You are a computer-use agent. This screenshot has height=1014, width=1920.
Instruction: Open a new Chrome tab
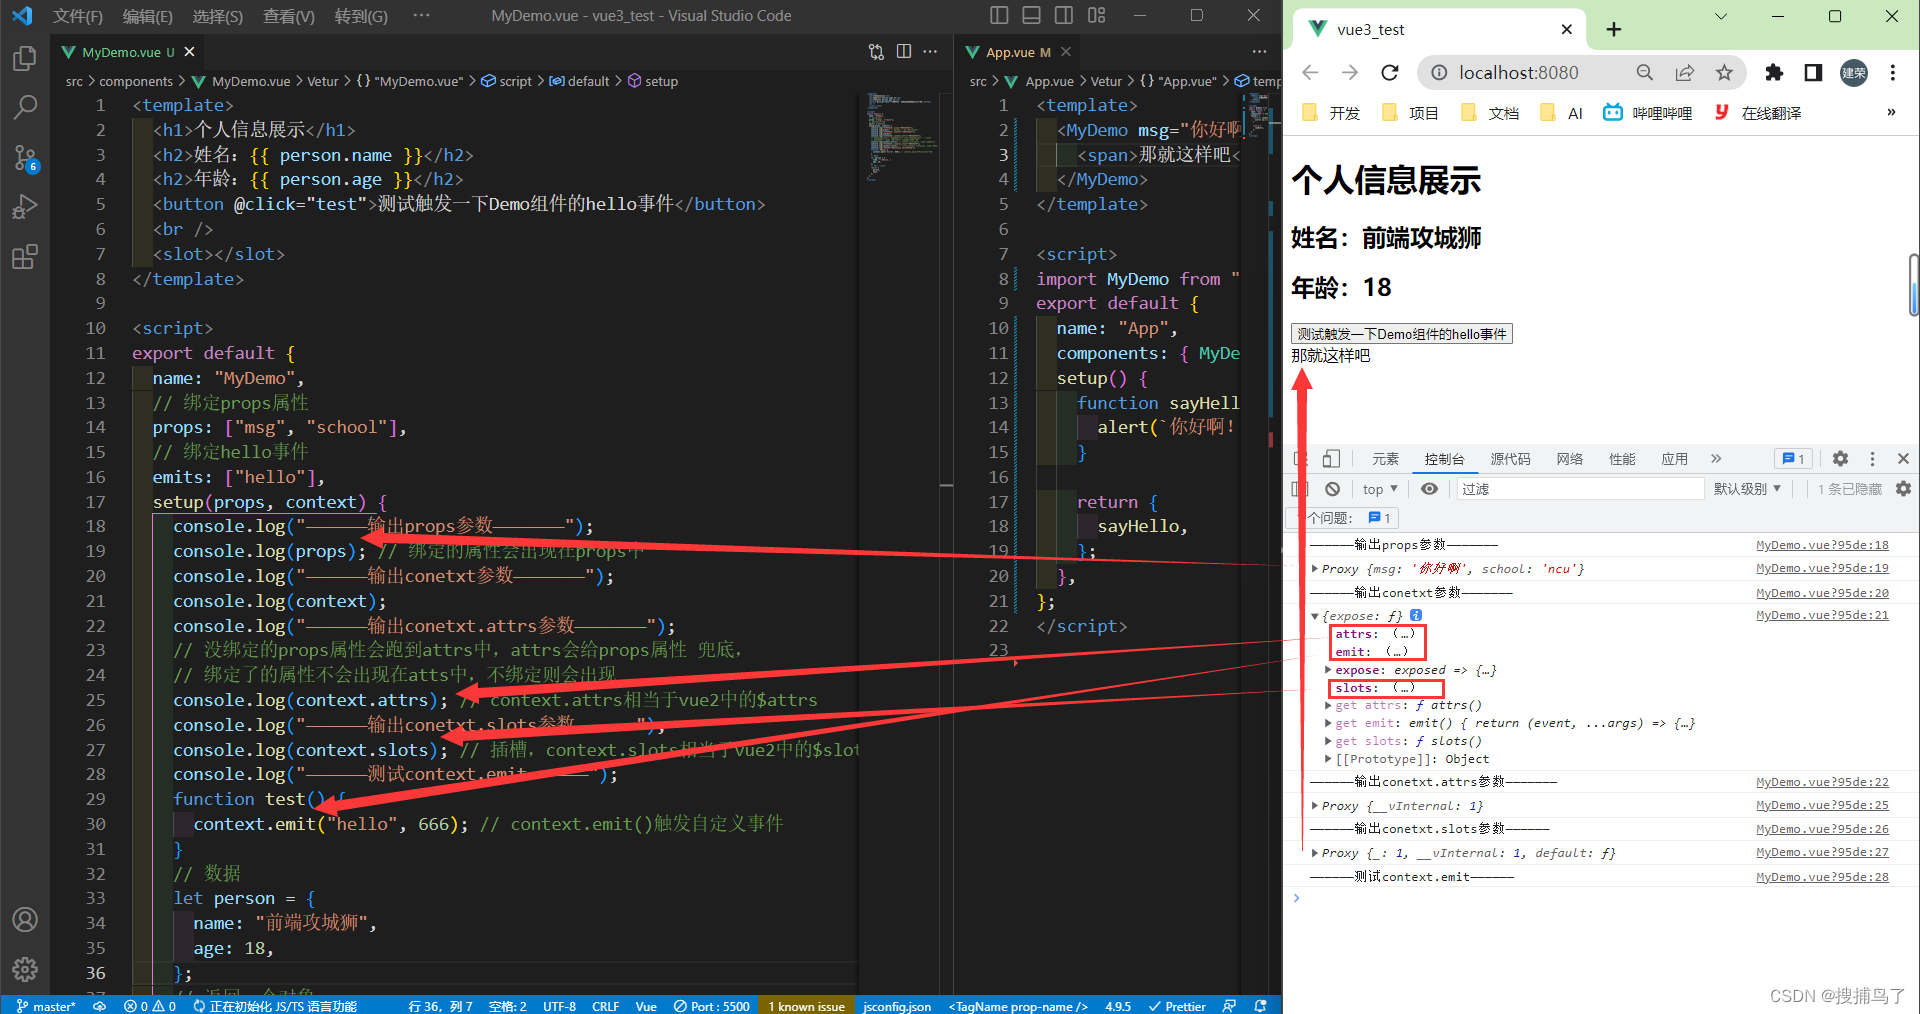click(1613, 29)
